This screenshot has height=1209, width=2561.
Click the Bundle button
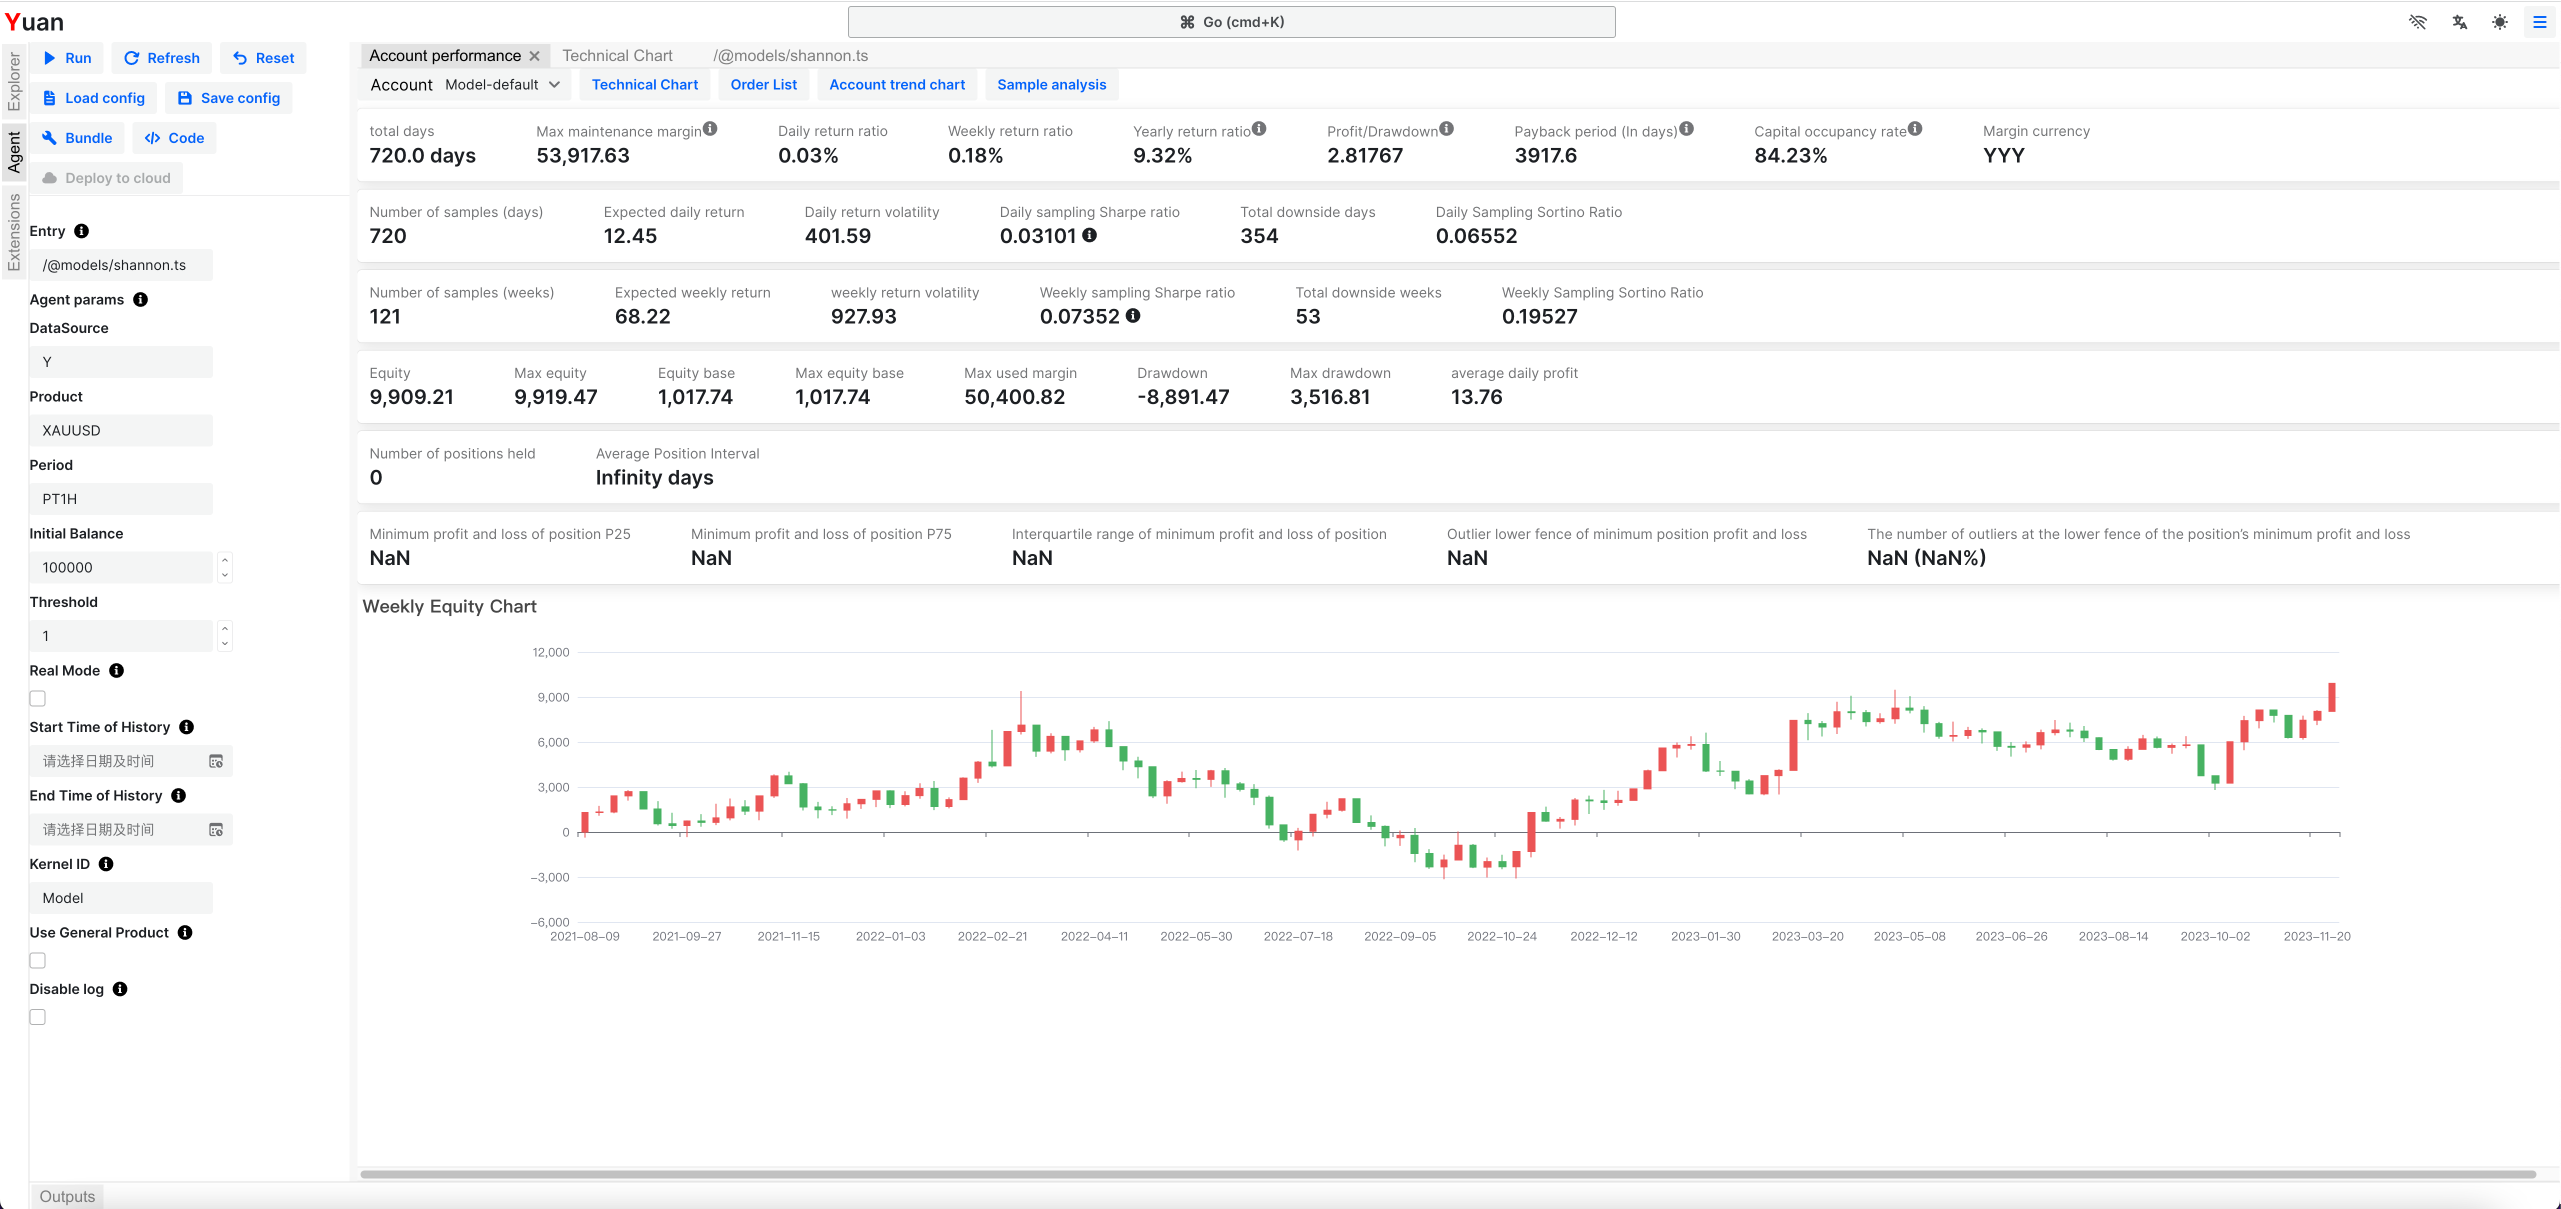coord(76,138)
